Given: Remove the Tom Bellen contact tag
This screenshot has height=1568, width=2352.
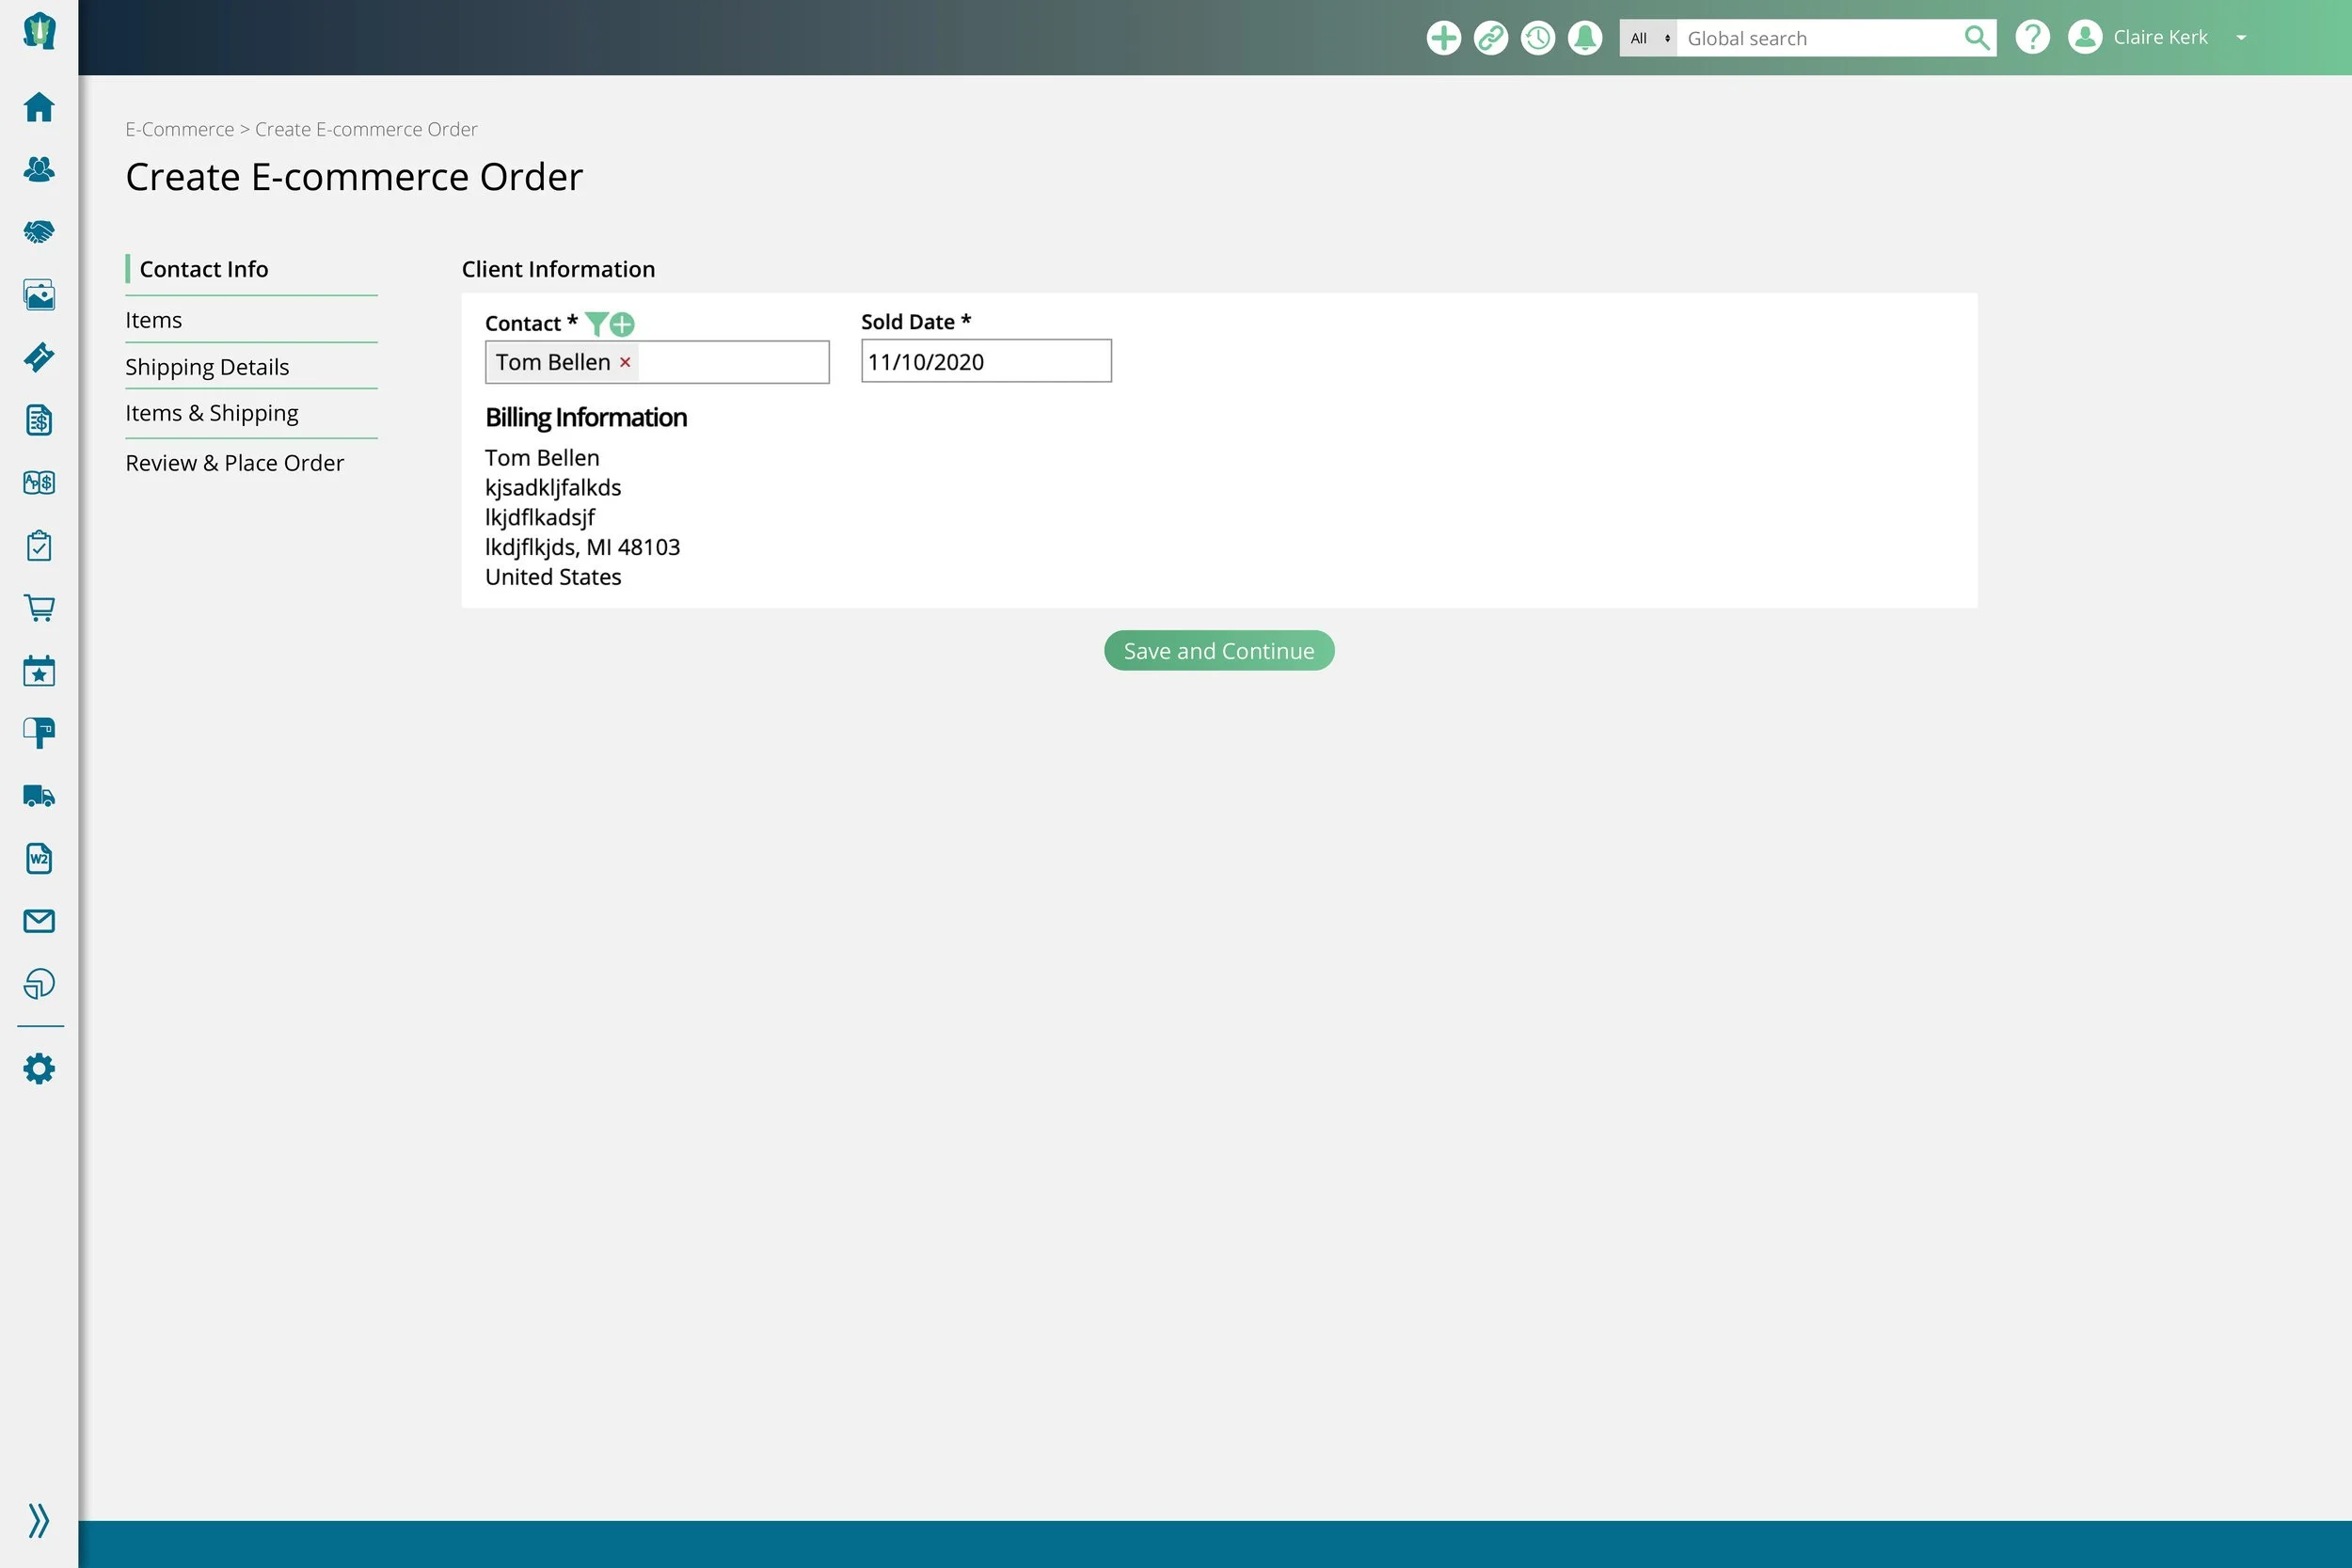Looking at the screenshot, I should click(x=625, y=362).
